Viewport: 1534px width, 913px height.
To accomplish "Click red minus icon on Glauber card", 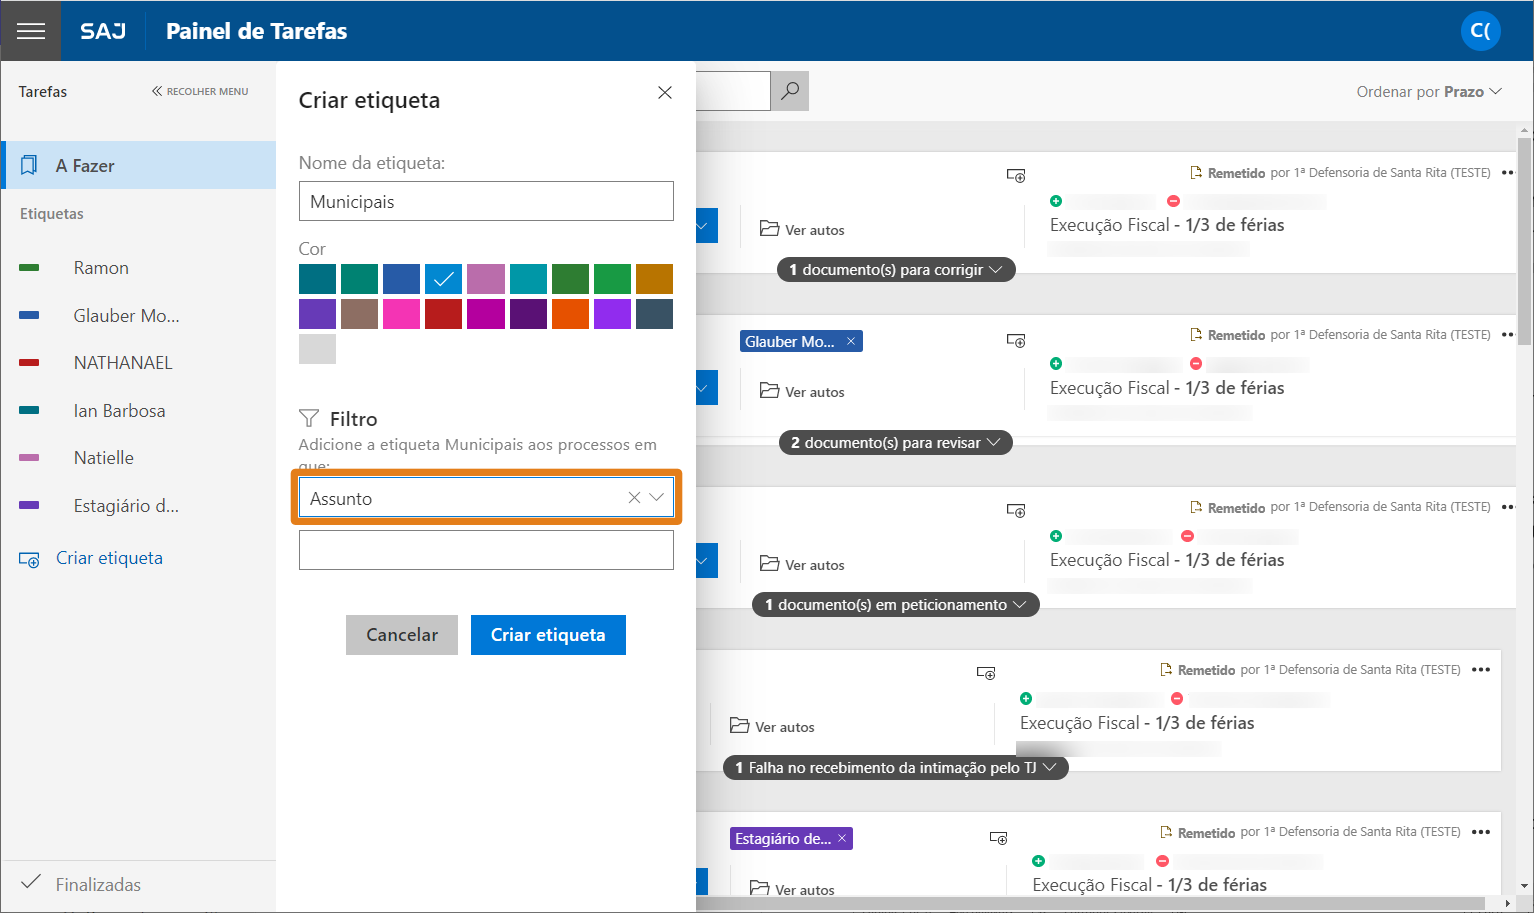I will (1196, 363).
